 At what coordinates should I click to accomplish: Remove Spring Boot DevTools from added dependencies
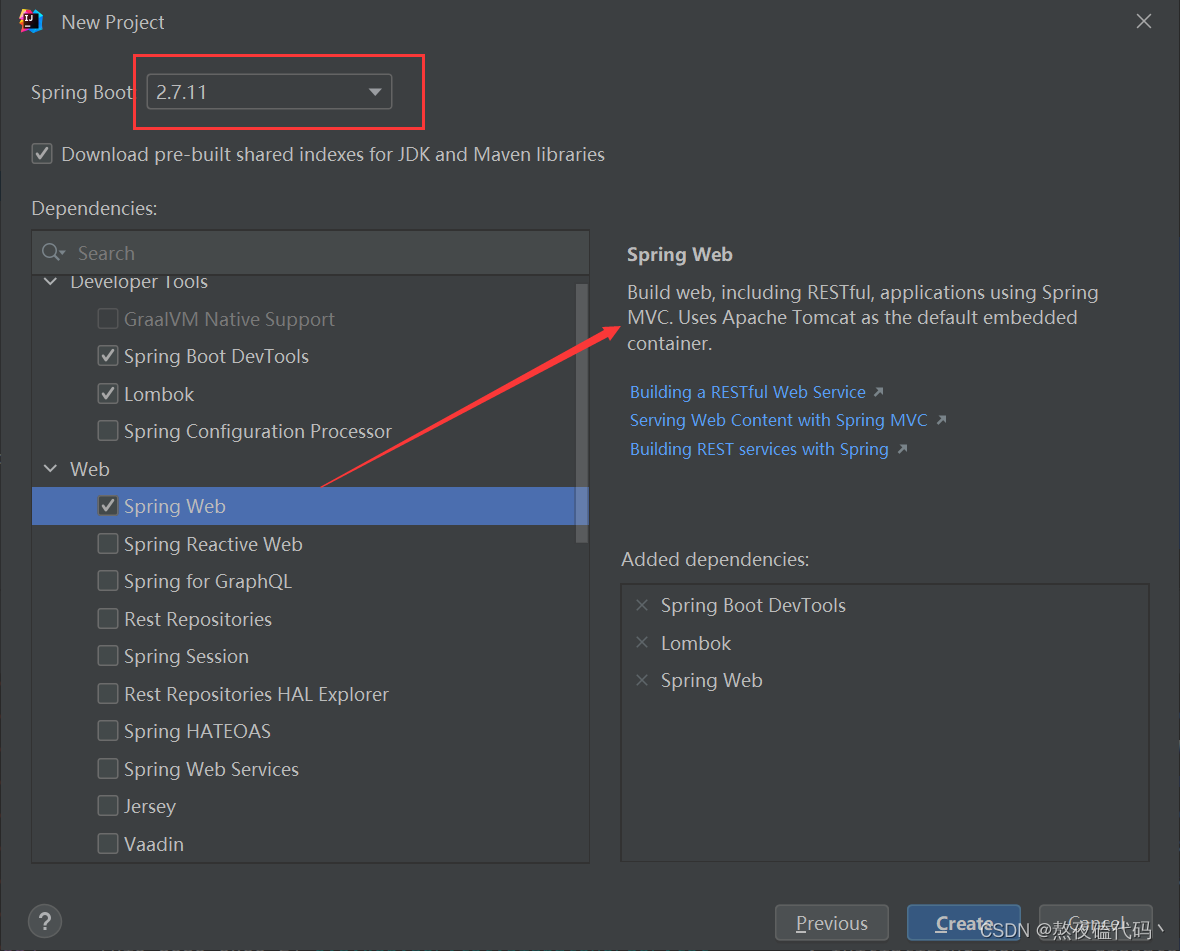642,605
